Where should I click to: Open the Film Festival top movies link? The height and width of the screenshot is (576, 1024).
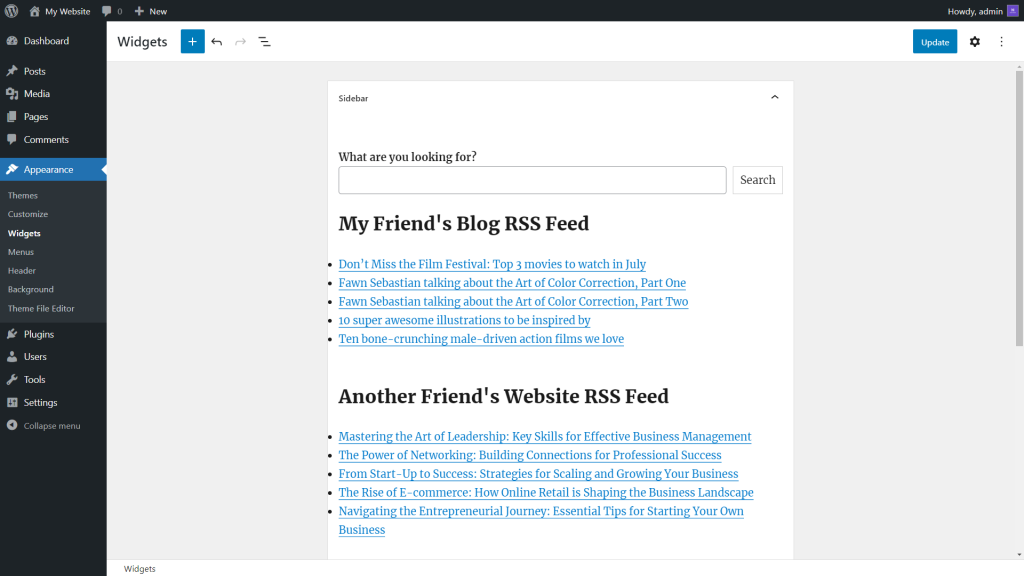pyautogui.click(x=491, y=263)
